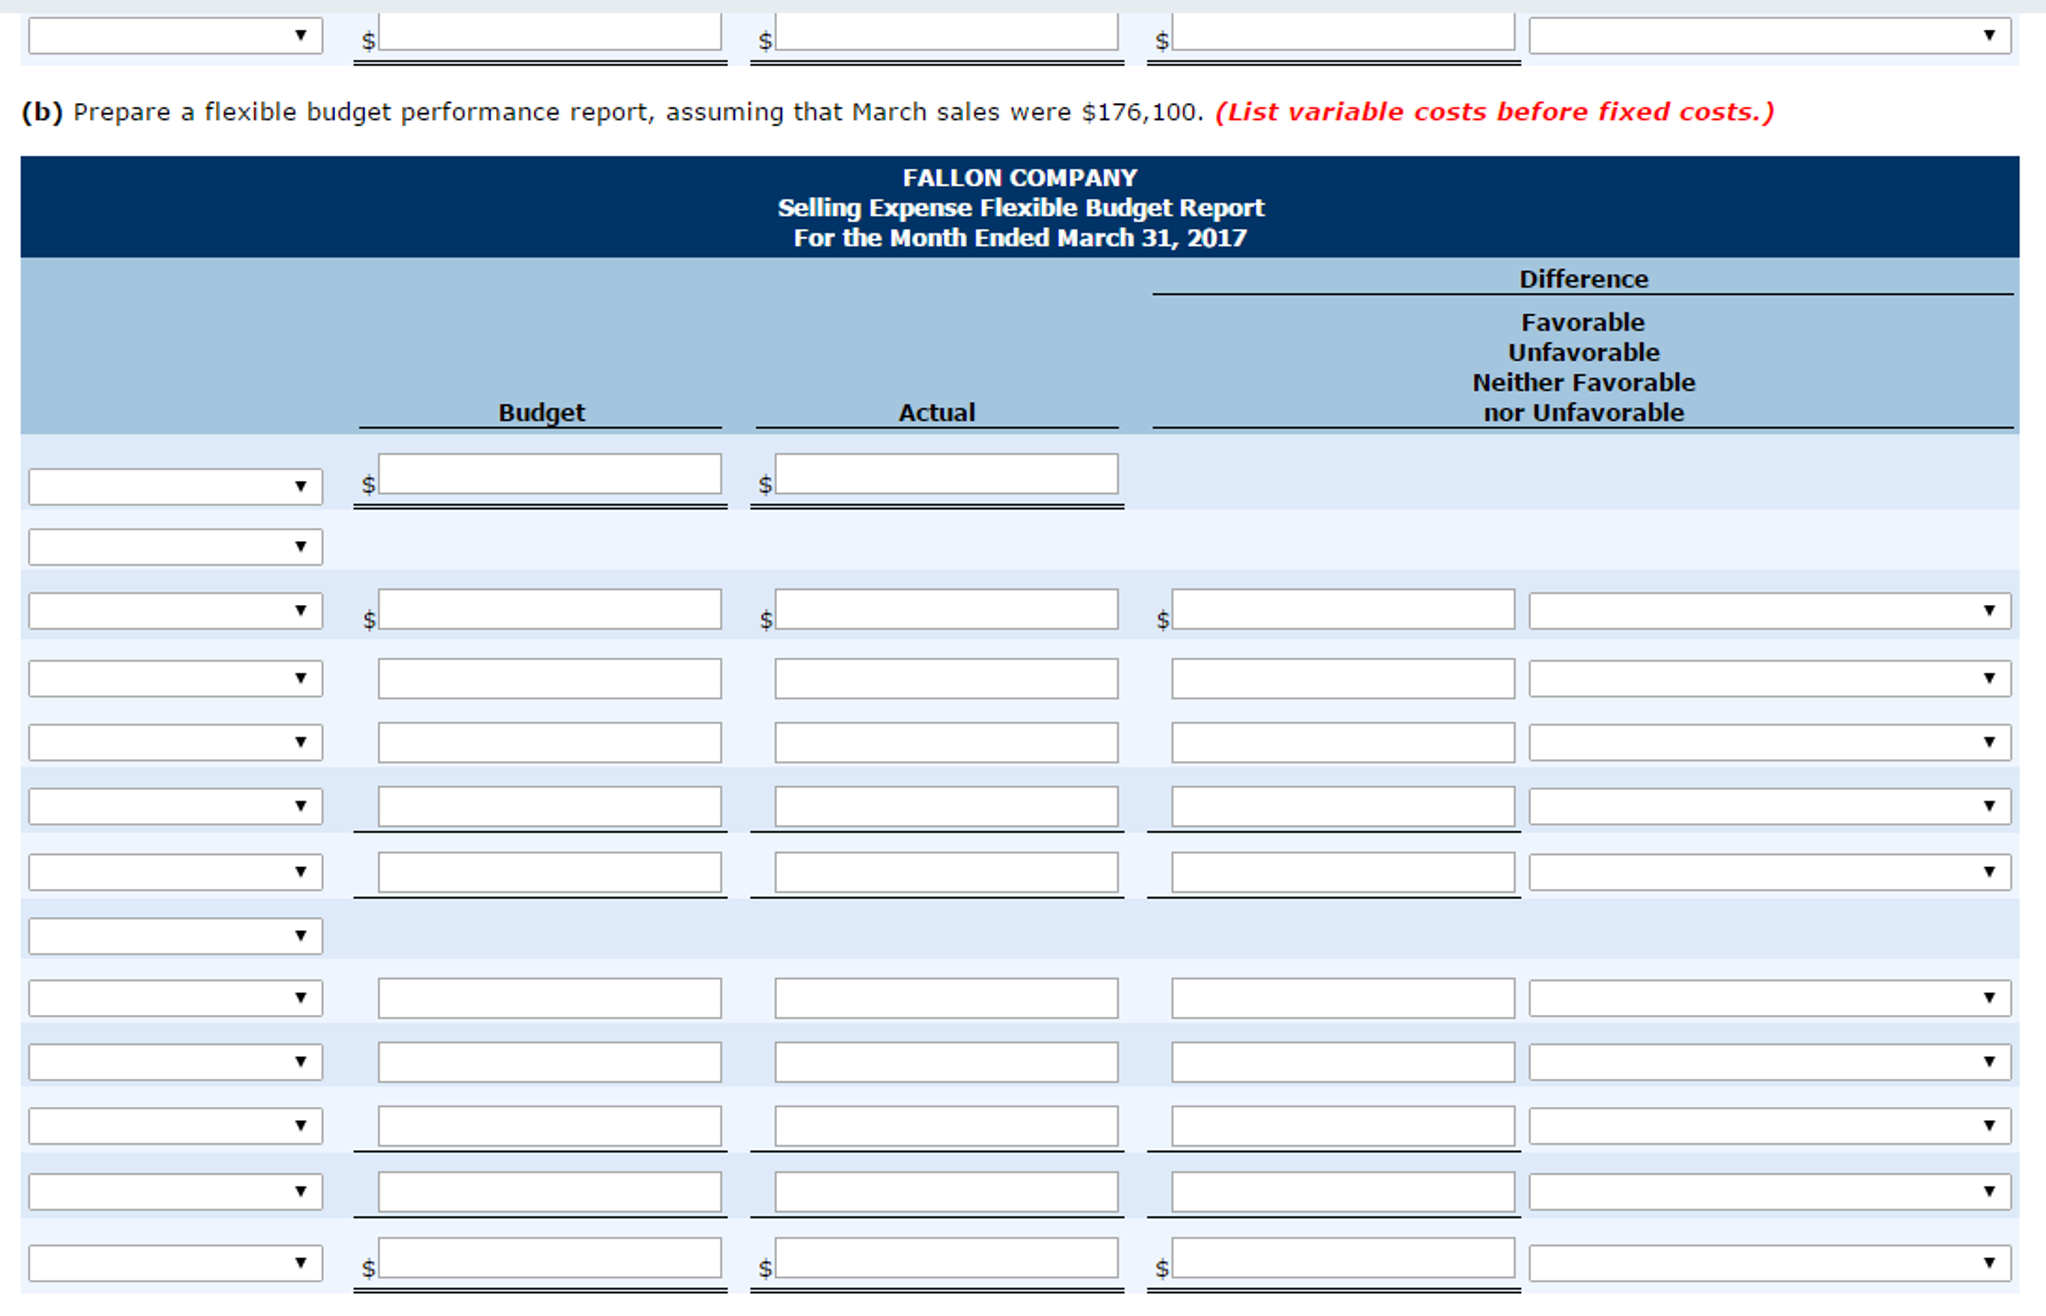Viewport: 2046px width, 1316px height.
Task: Click first Difference amount field with dollar sign
Action: [x=1342, y=610]
